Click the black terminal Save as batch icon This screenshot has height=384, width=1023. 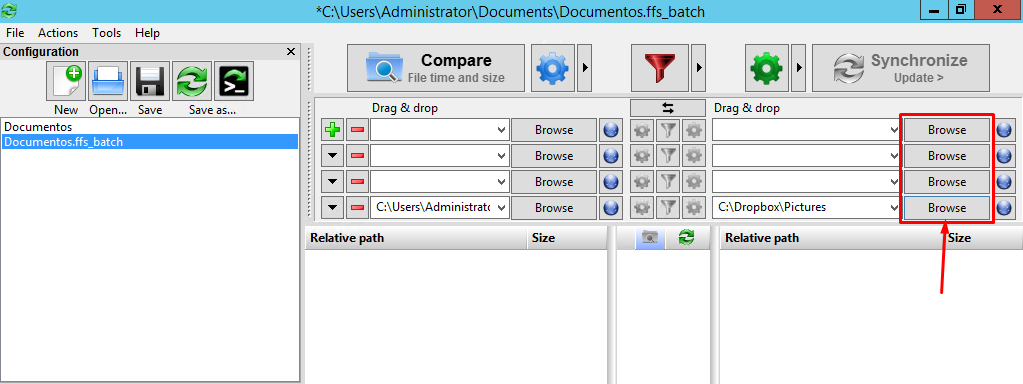[x=234, y=81]
